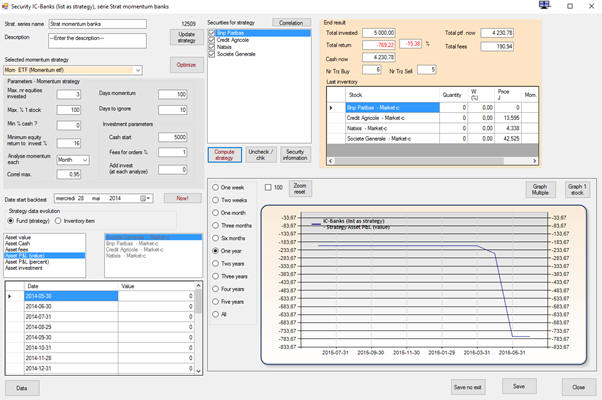Viewport: 602px width, 400px height.
Task: Click the Update strategy button
Action: pos(187,37)
